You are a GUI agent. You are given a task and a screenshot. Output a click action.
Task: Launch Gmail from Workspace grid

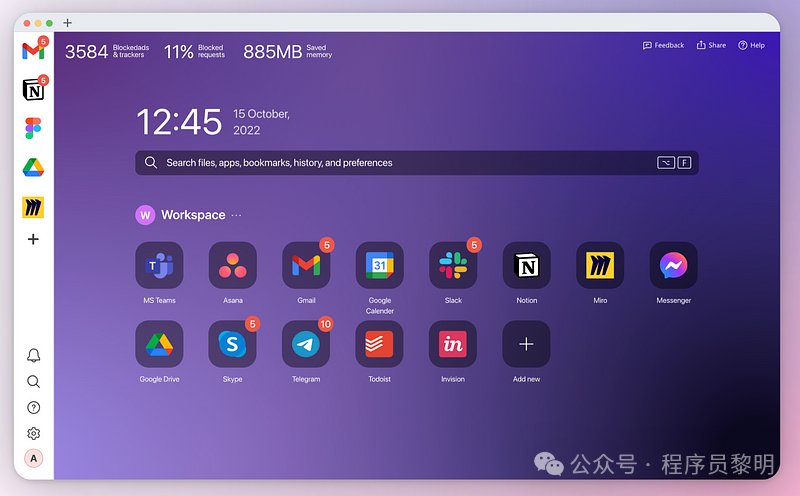coord(306,265)
